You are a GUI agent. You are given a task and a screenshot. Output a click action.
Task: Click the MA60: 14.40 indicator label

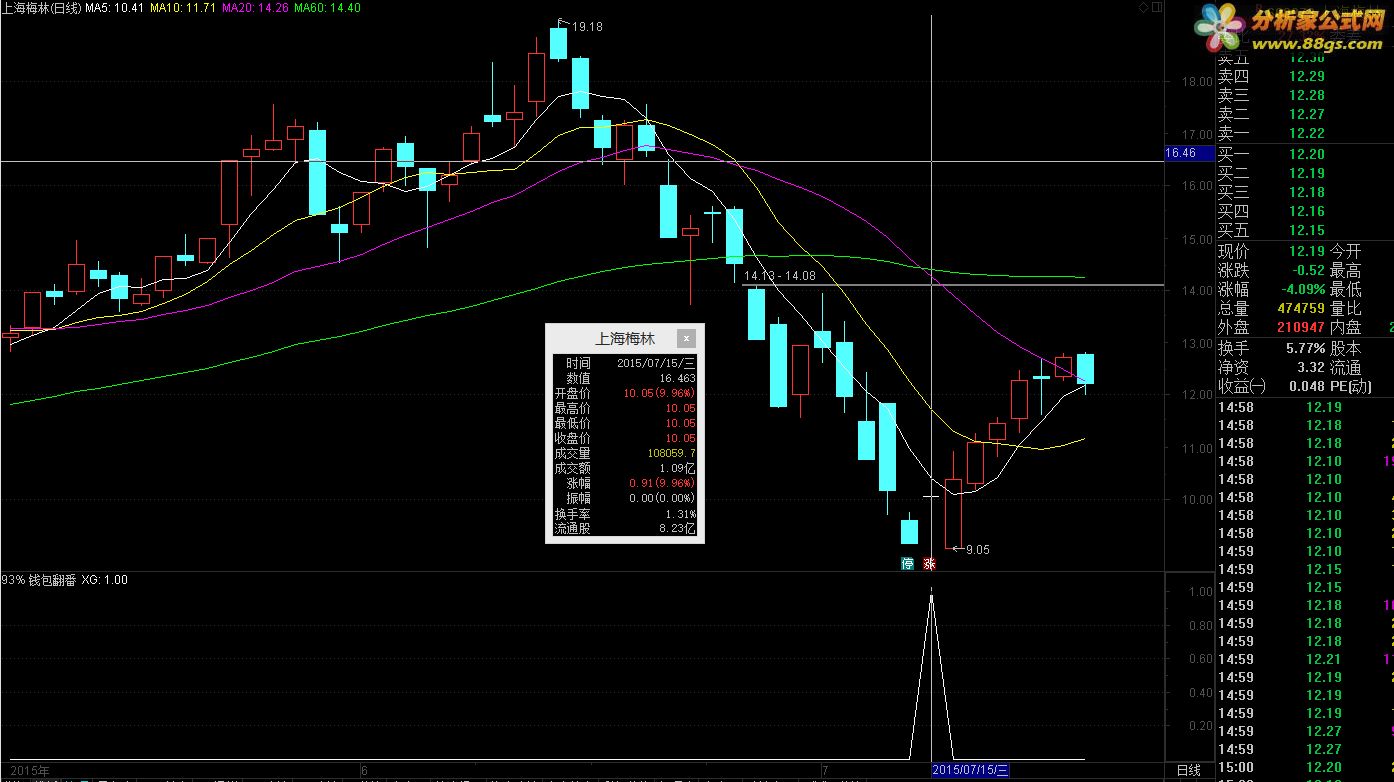pyautogui.click(x=328, y=7)
